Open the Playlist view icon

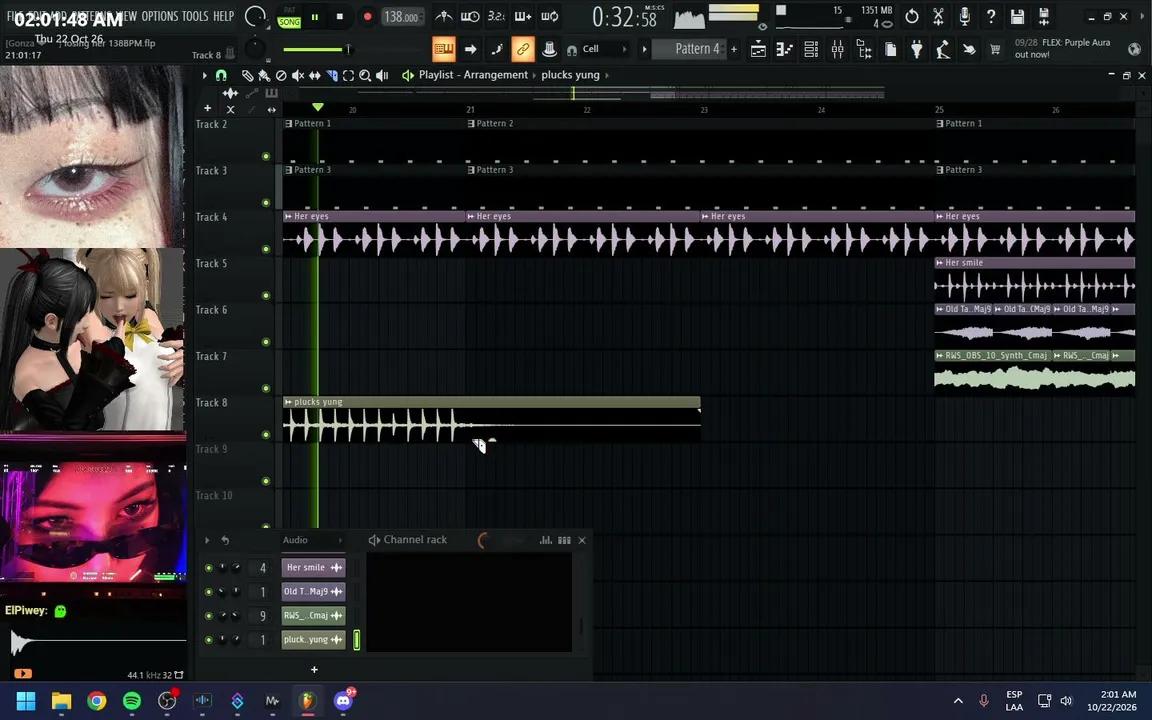click(x=758, y=50)
